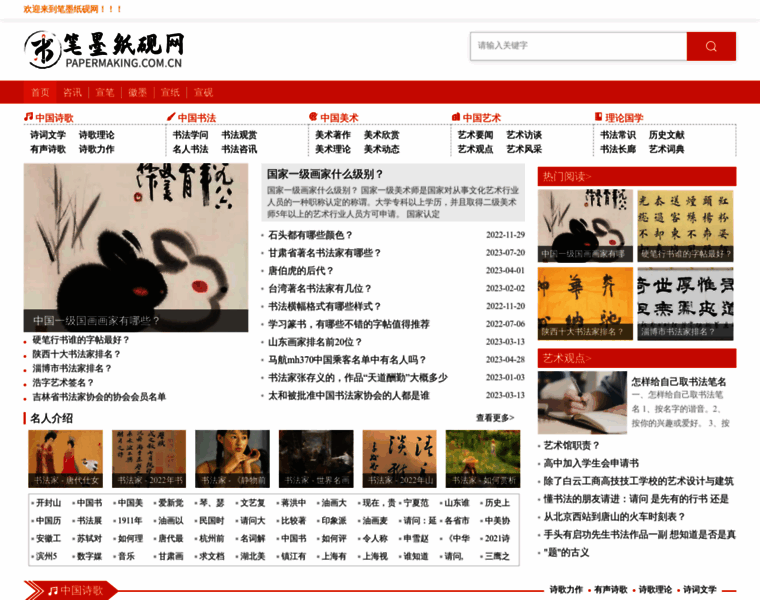Open the large rabbit painting feature image
Screen dimensions: 760x600
tap(136, 247)
